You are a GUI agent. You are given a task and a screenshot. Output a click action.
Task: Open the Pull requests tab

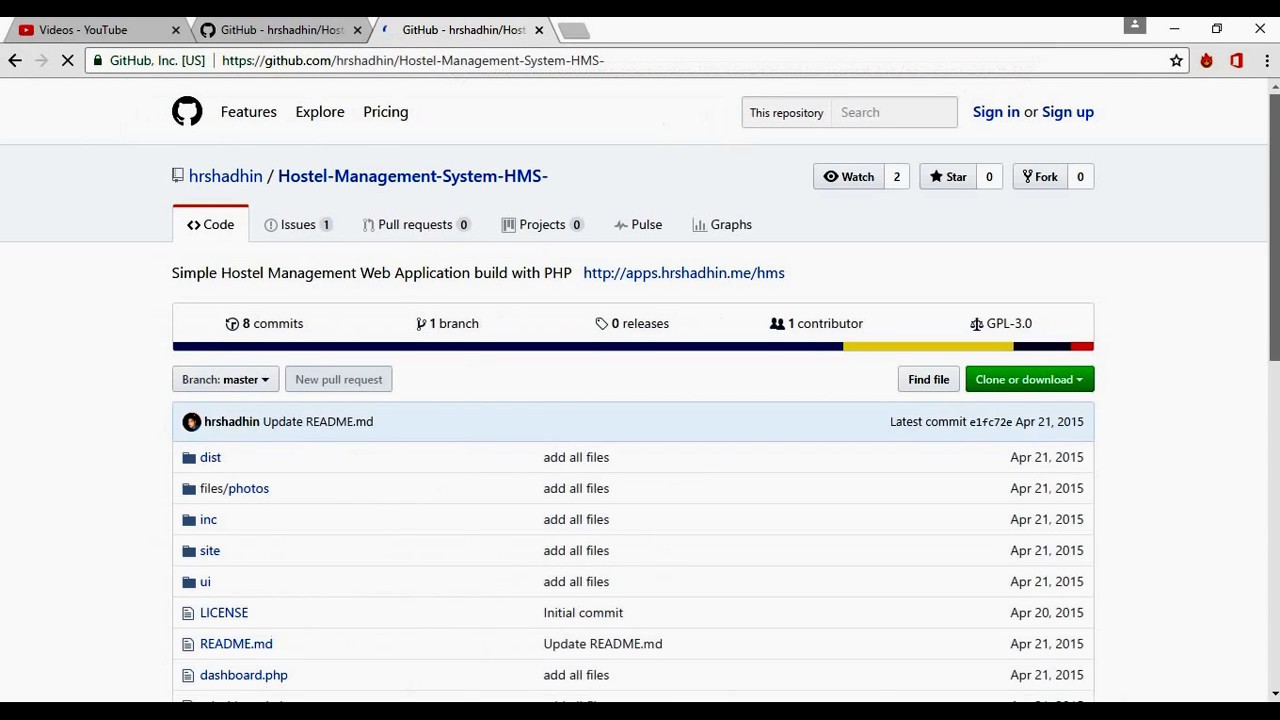tap(416, 225)
